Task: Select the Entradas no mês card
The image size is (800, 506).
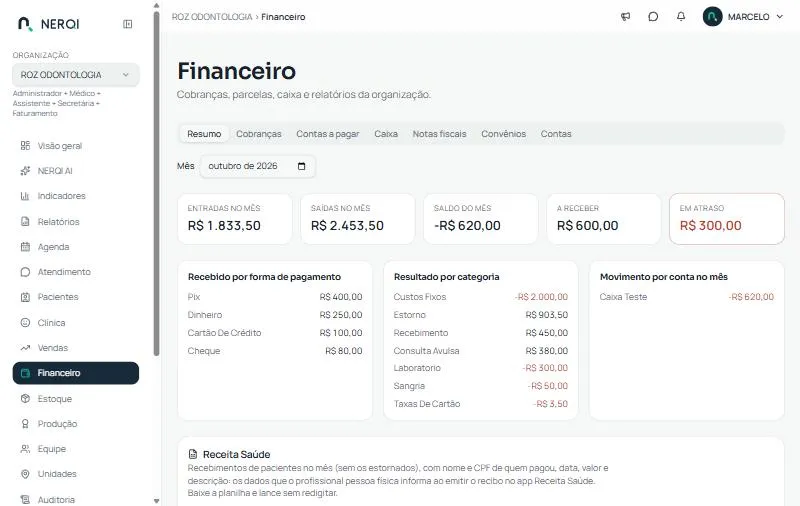Action: click(235, 219)
